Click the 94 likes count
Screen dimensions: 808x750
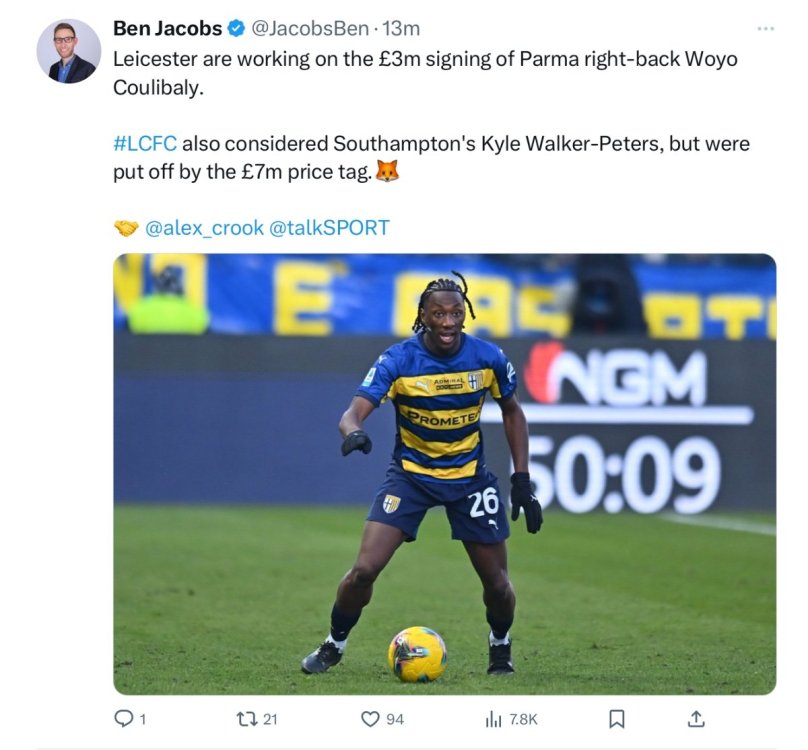[x=395, y=719]
